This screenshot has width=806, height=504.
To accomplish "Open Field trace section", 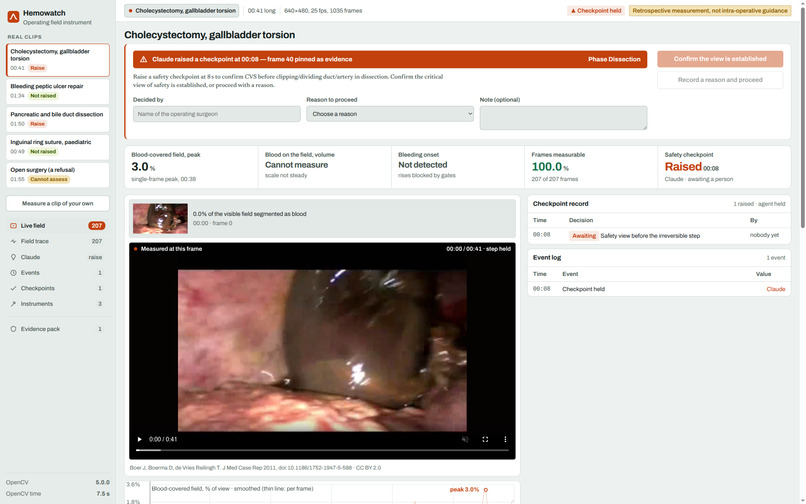I will click(58, 241).
